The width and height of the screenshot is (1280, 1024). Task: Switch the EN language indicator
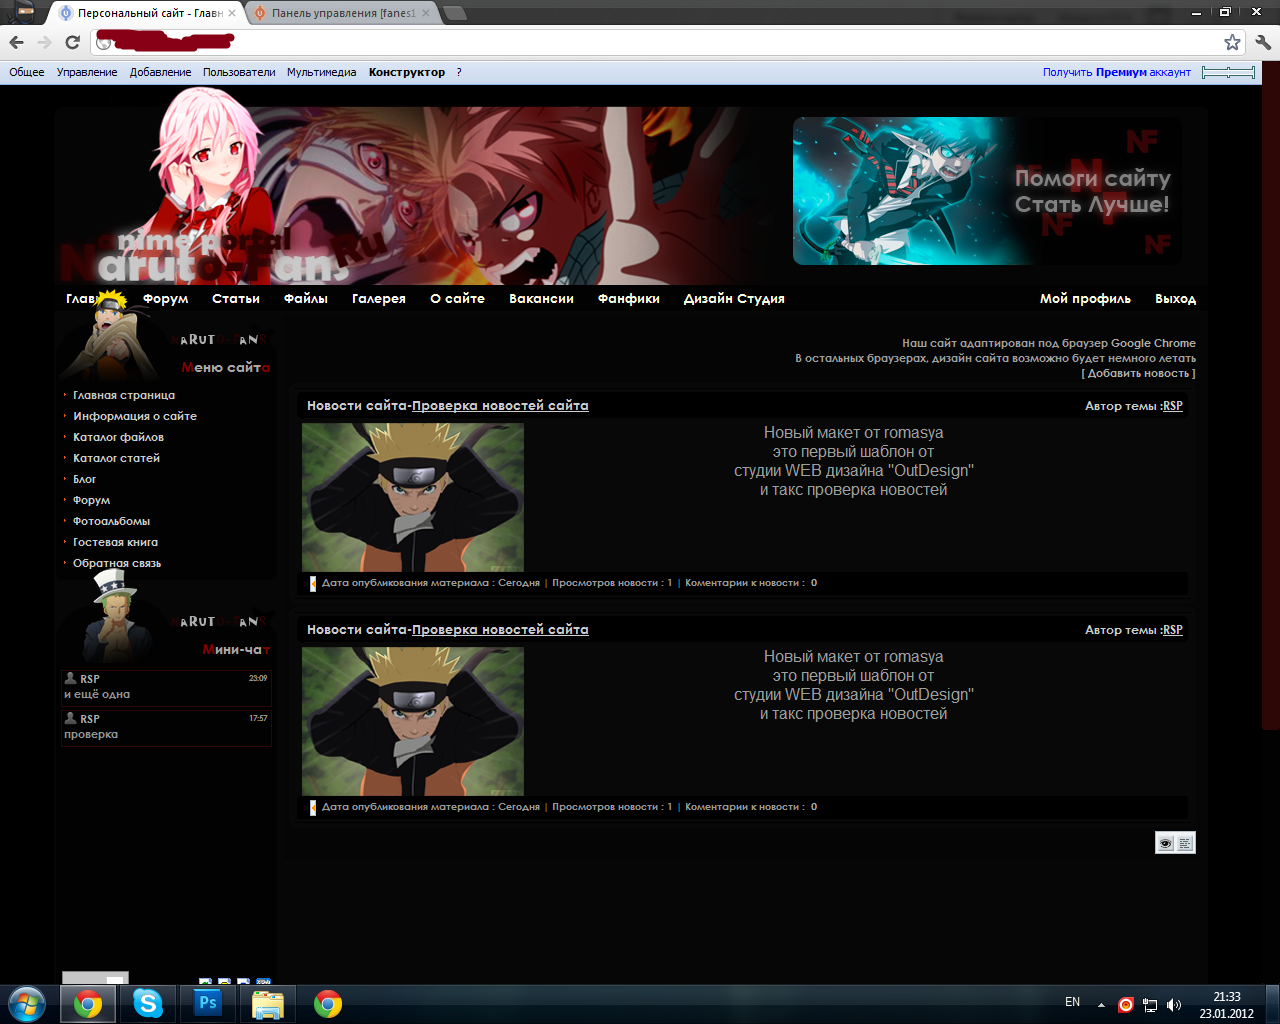pos(1072,1002)
